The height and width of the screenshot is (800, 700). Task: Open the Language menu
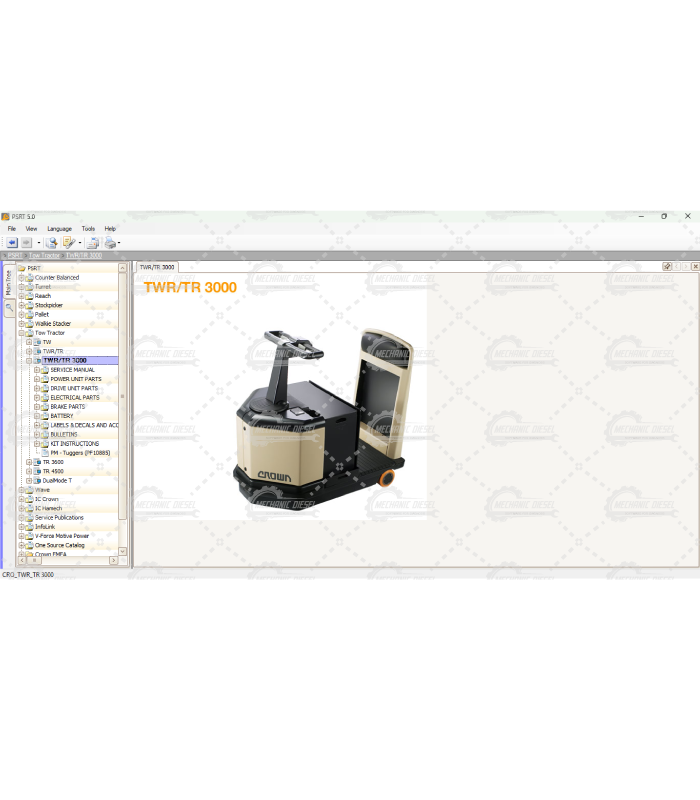pyautogui.click(x=59, y=229)
